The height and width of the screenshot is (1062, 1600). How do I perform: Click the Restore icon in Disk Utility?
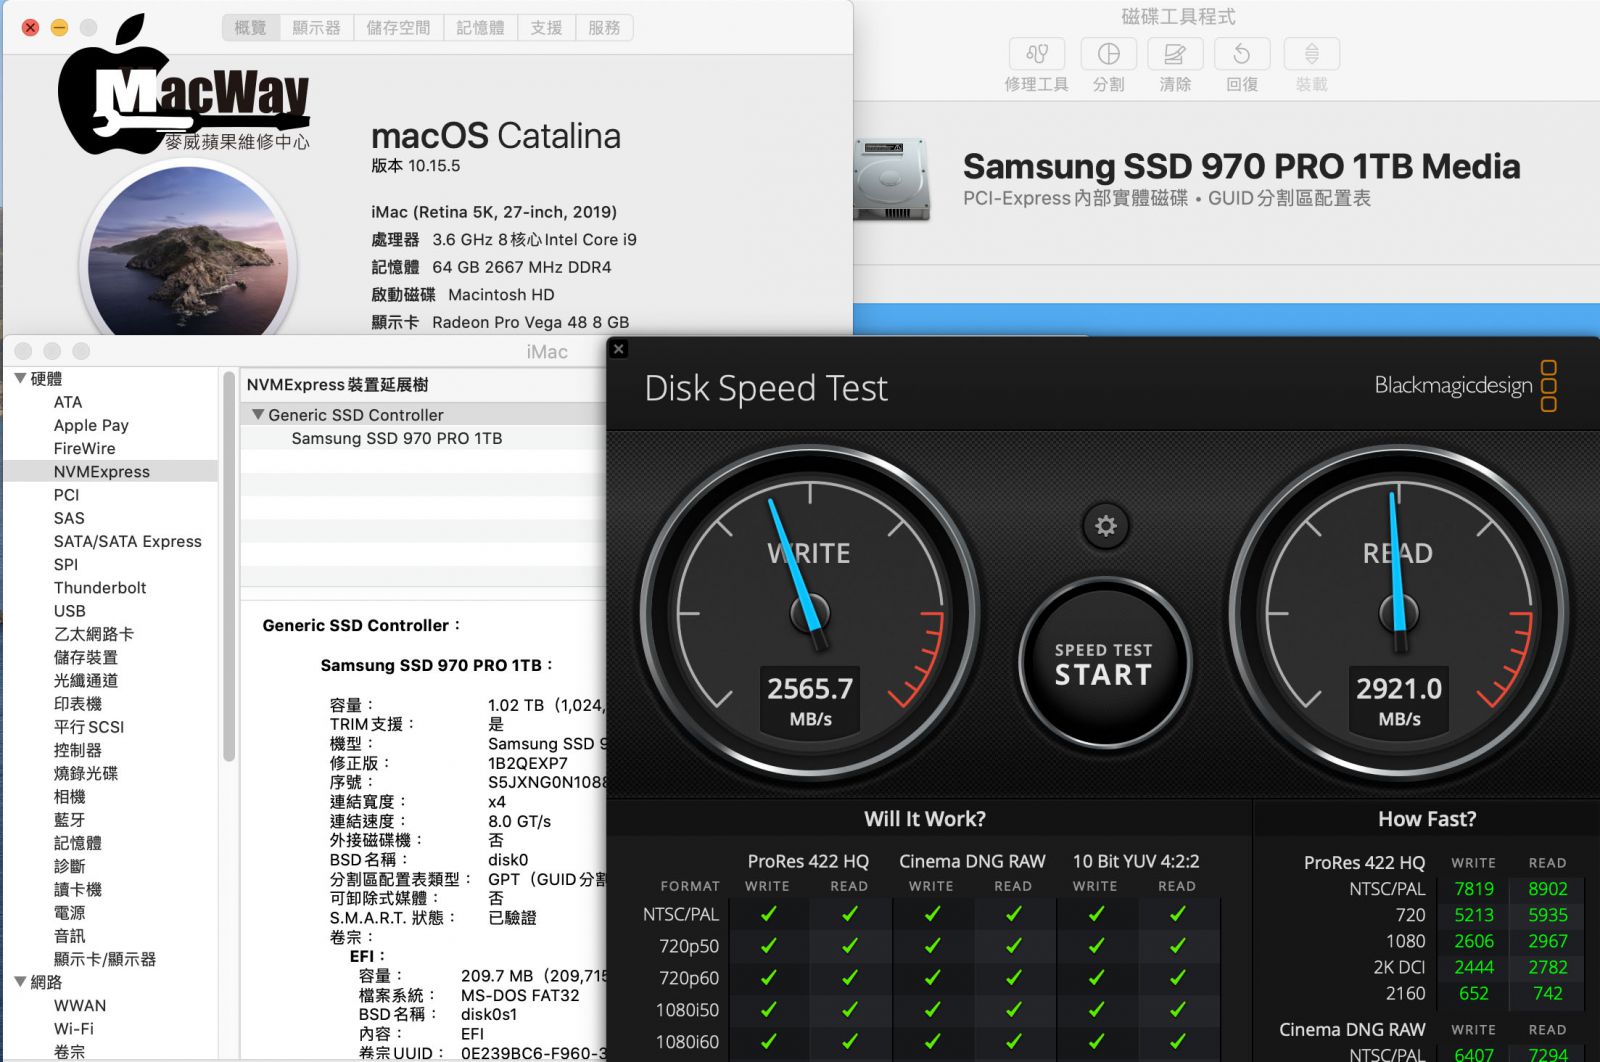1242,53
